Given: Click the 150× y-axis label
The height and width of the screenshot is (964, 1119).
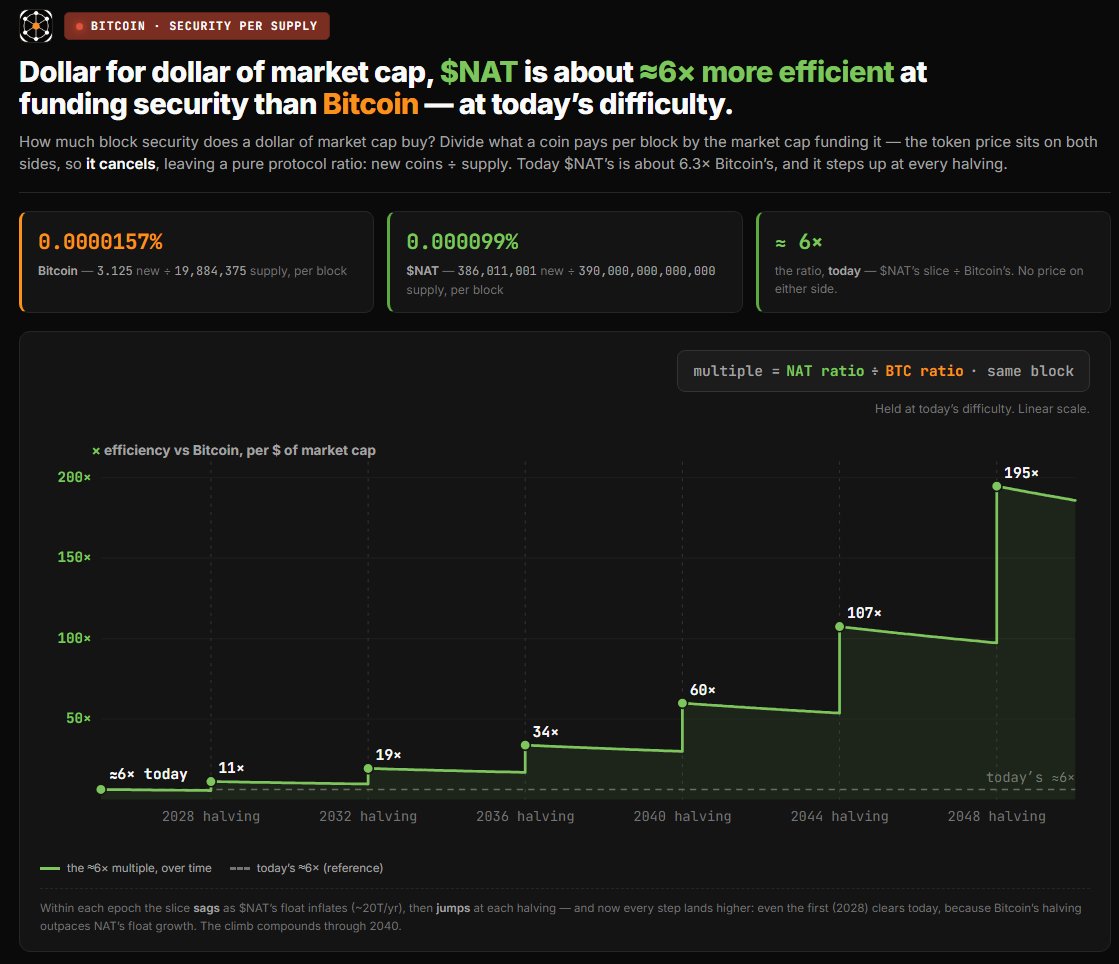Looking at the screenshot, I should (x=74, y=557).
